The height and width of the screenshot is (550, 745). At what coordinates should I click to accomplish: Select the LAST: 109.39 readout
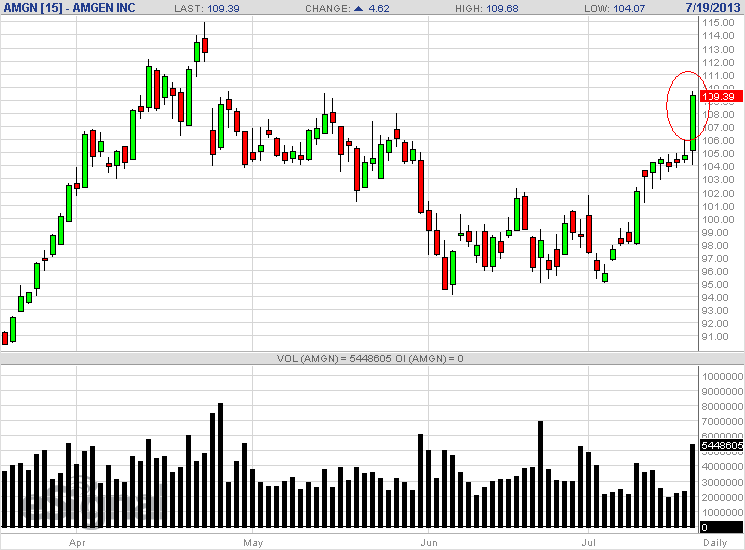pos(207,9)
